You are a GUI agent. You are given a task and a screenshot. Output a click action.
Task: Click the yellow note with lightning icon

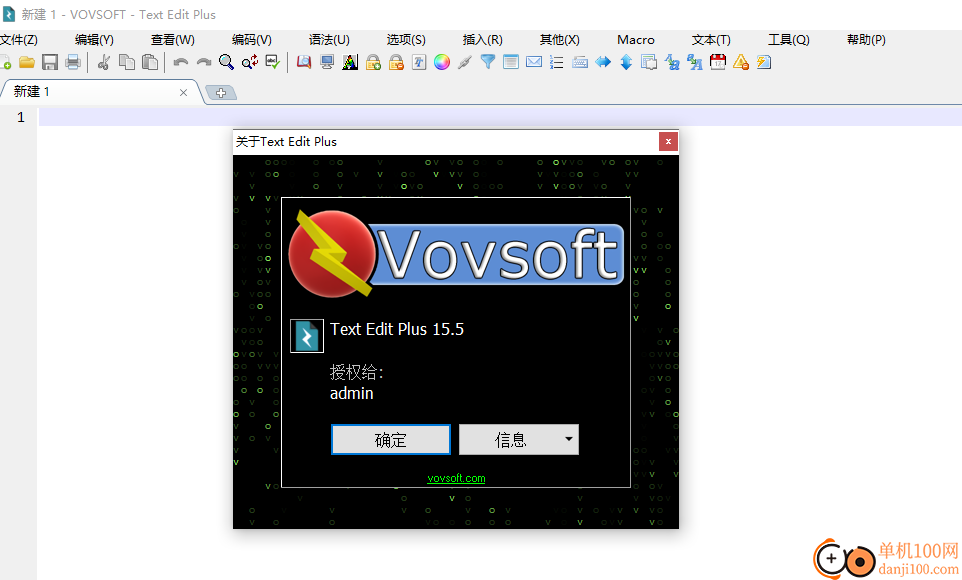[x=764, y=63]
